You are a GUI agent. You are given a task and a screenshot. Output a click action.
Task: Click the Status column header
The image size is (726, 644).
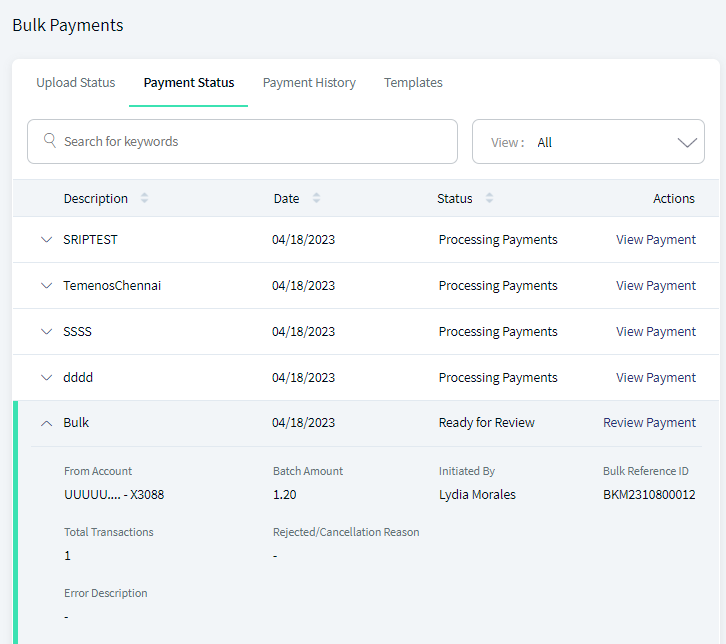point(455,199)
